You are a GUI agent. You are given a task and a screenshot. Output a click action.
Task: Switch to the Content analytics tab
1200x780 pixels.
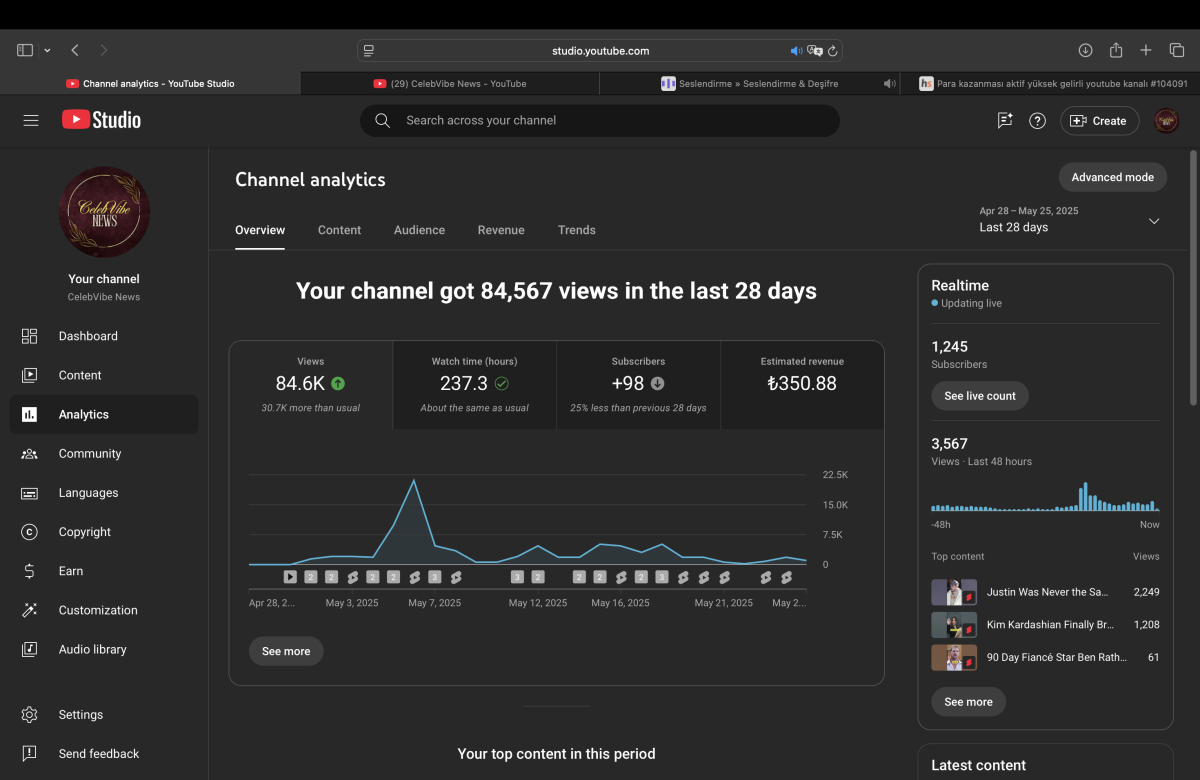tap(339, 230)
